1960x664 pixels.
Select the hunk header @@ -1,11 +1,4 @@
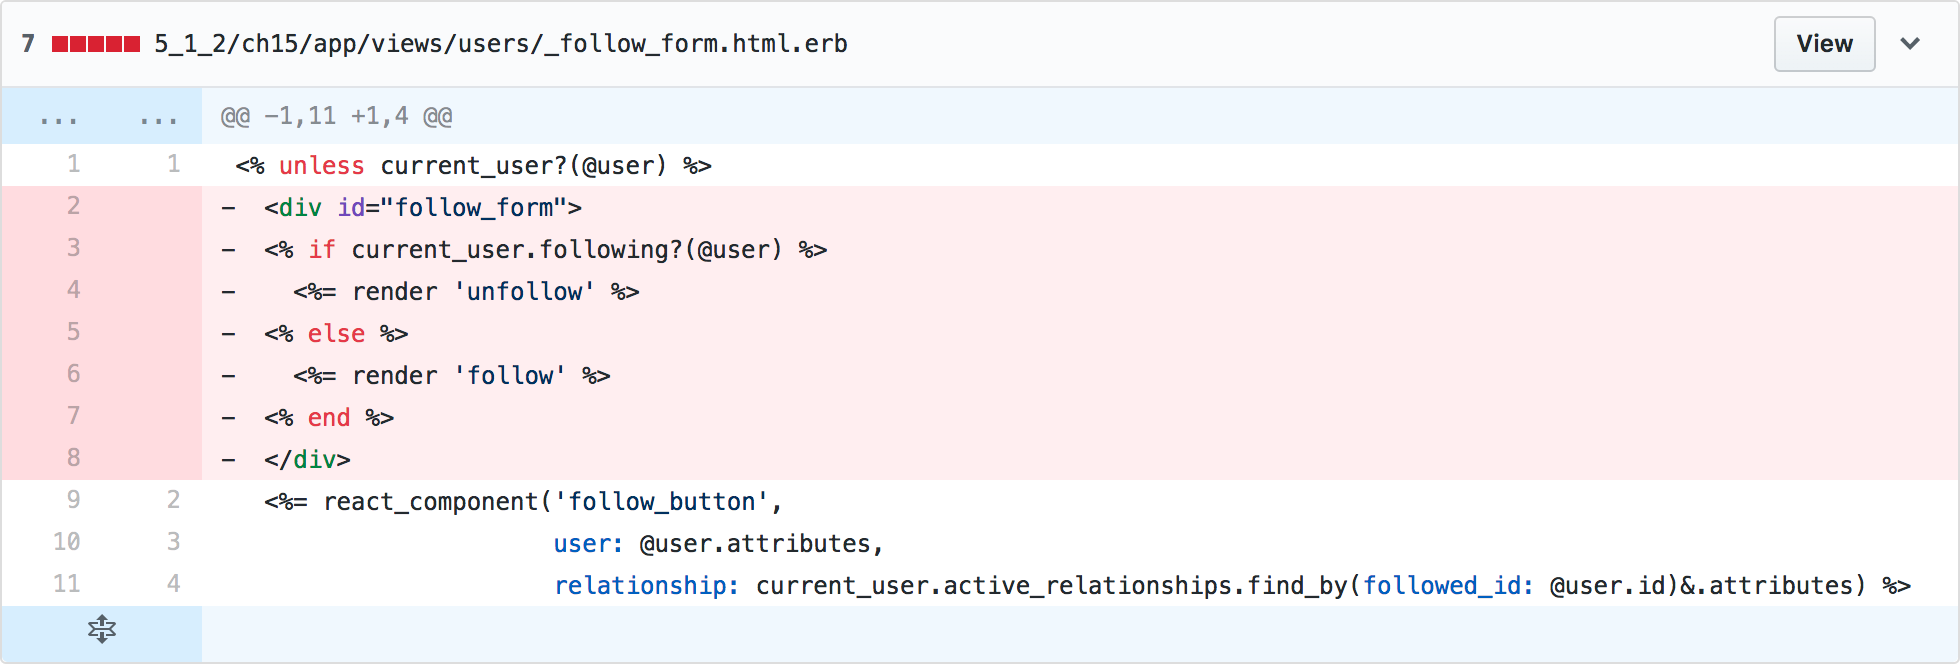pos(336,116)
